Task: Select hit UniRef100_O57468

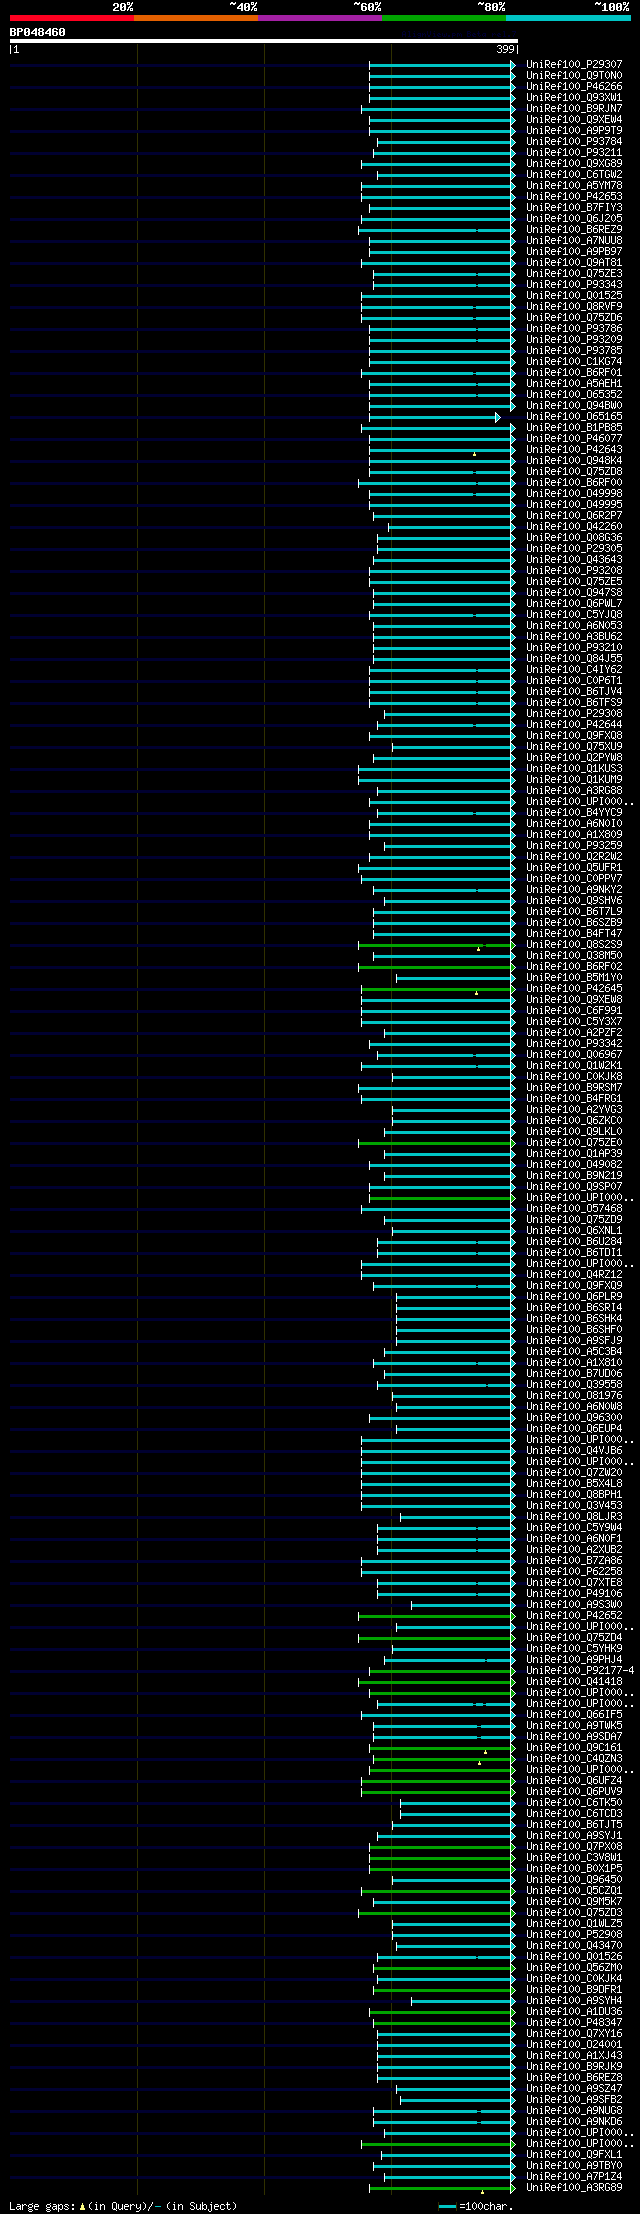Action: [574, 1208]
